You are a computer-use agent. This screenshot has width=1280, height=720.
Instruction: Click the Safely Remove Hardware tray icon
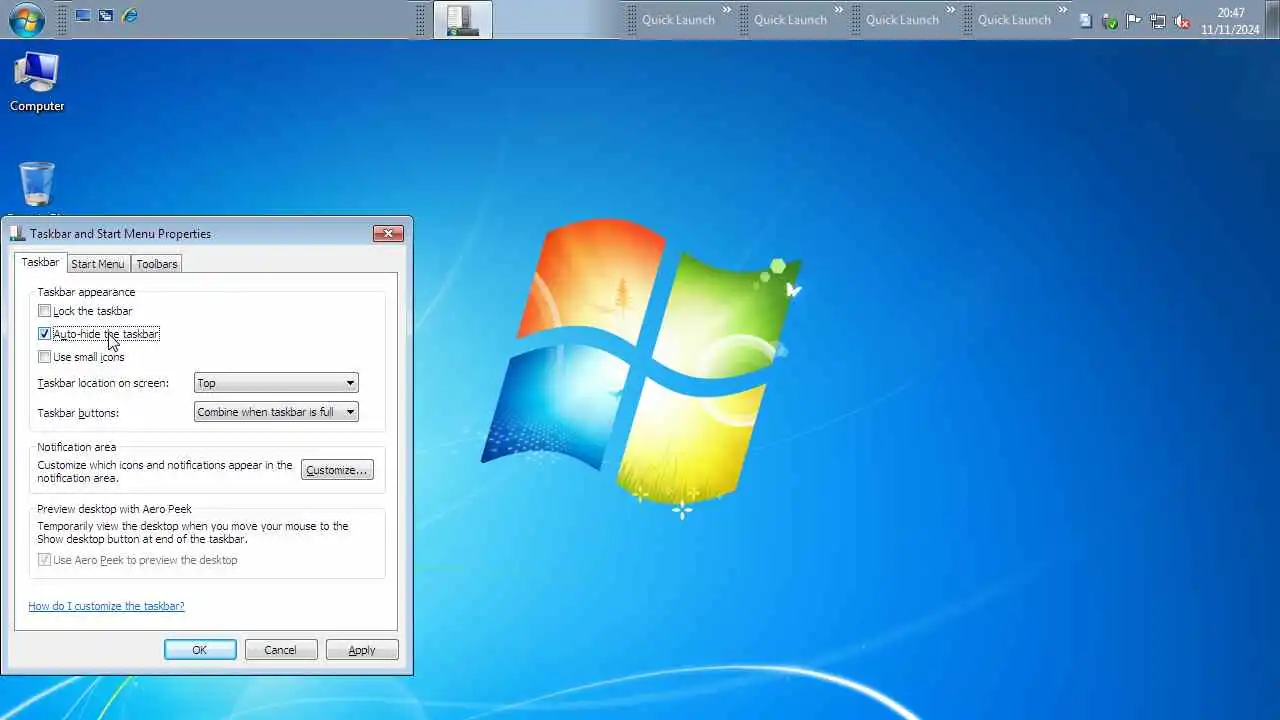pos(1109,20)
